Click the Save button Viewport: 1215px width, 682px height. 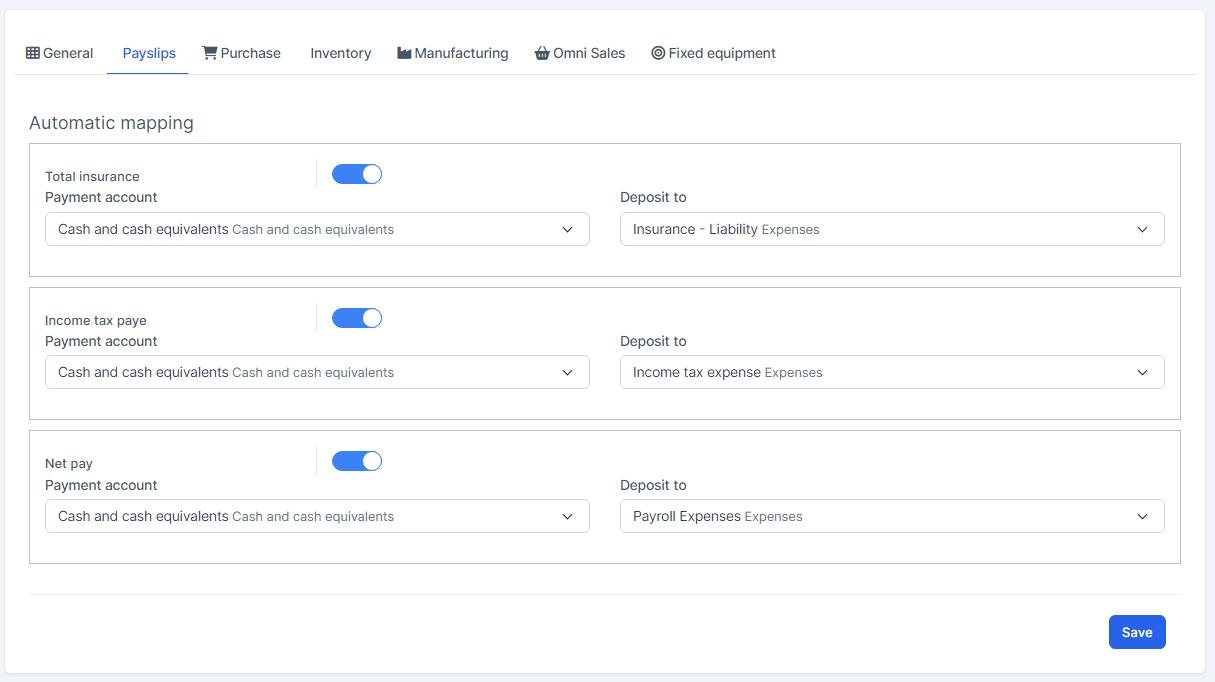1137,632
